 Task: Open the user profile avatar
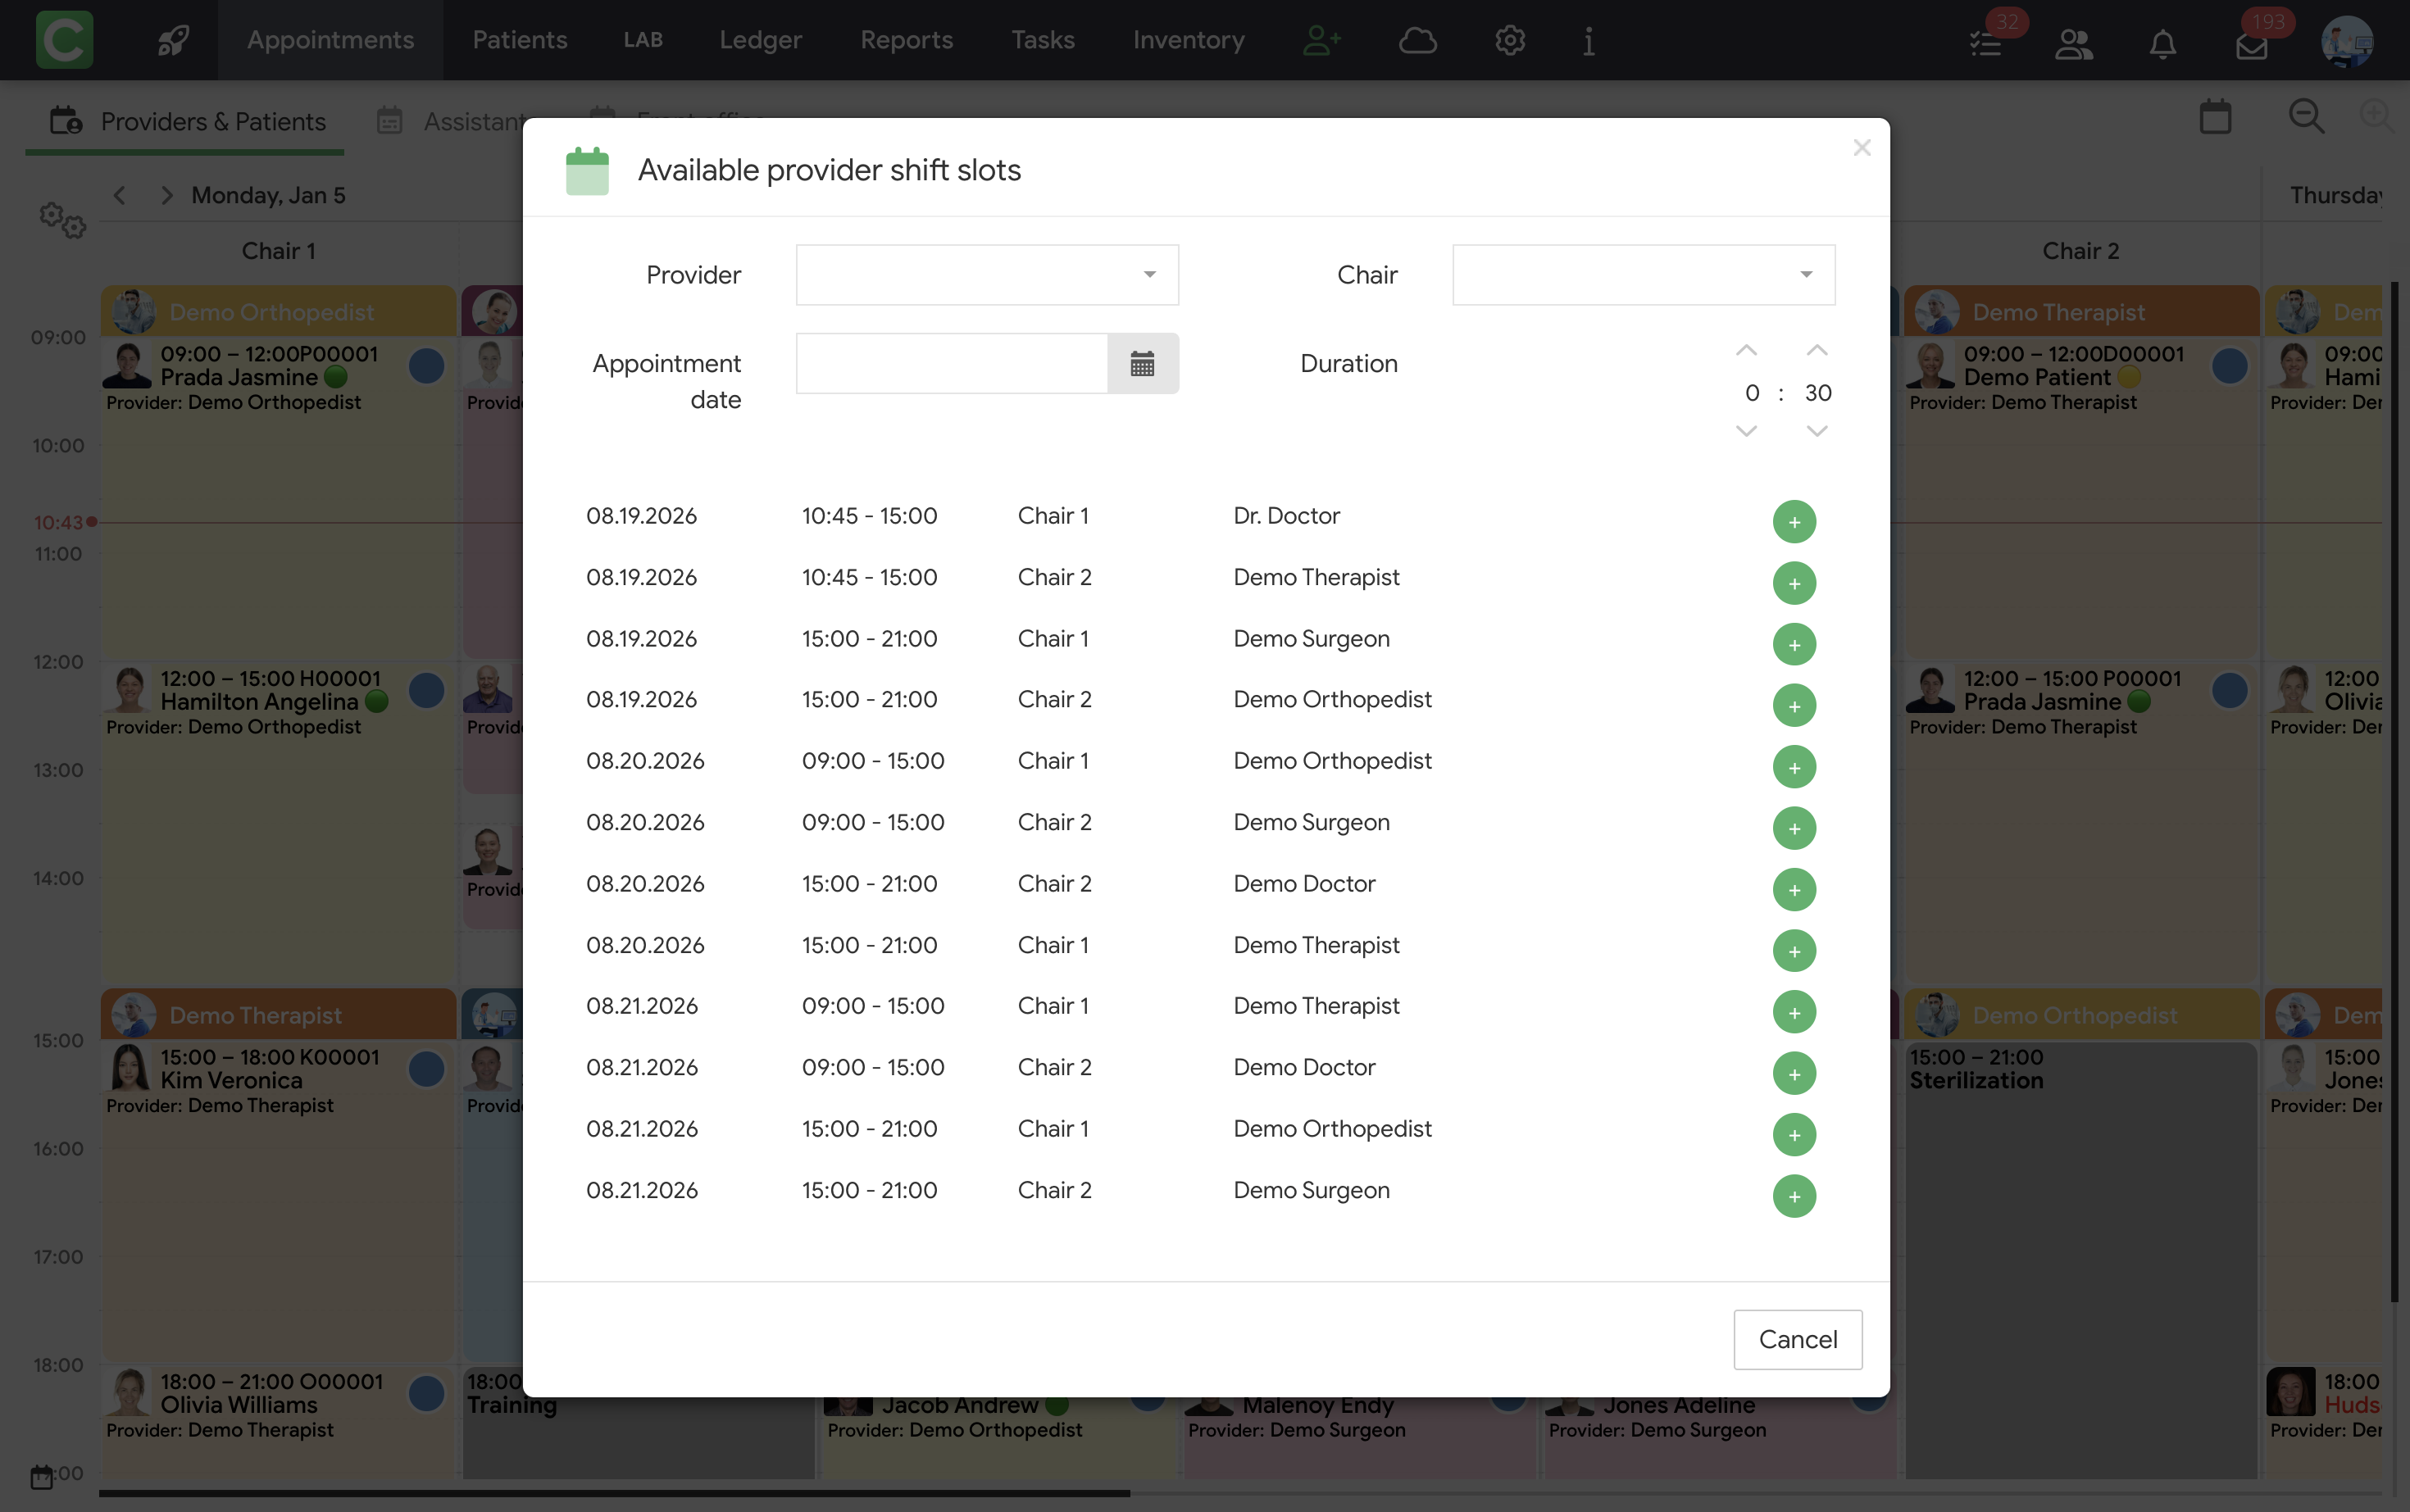(2346, 42)
